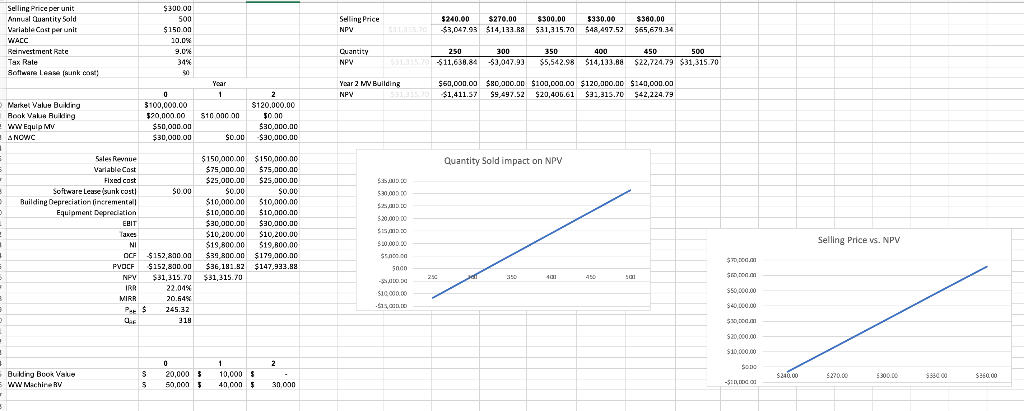This screenshot has height=411, width=1024.
Task: Click the 'Year' header cell above year 1
Action: click(219, 84)
